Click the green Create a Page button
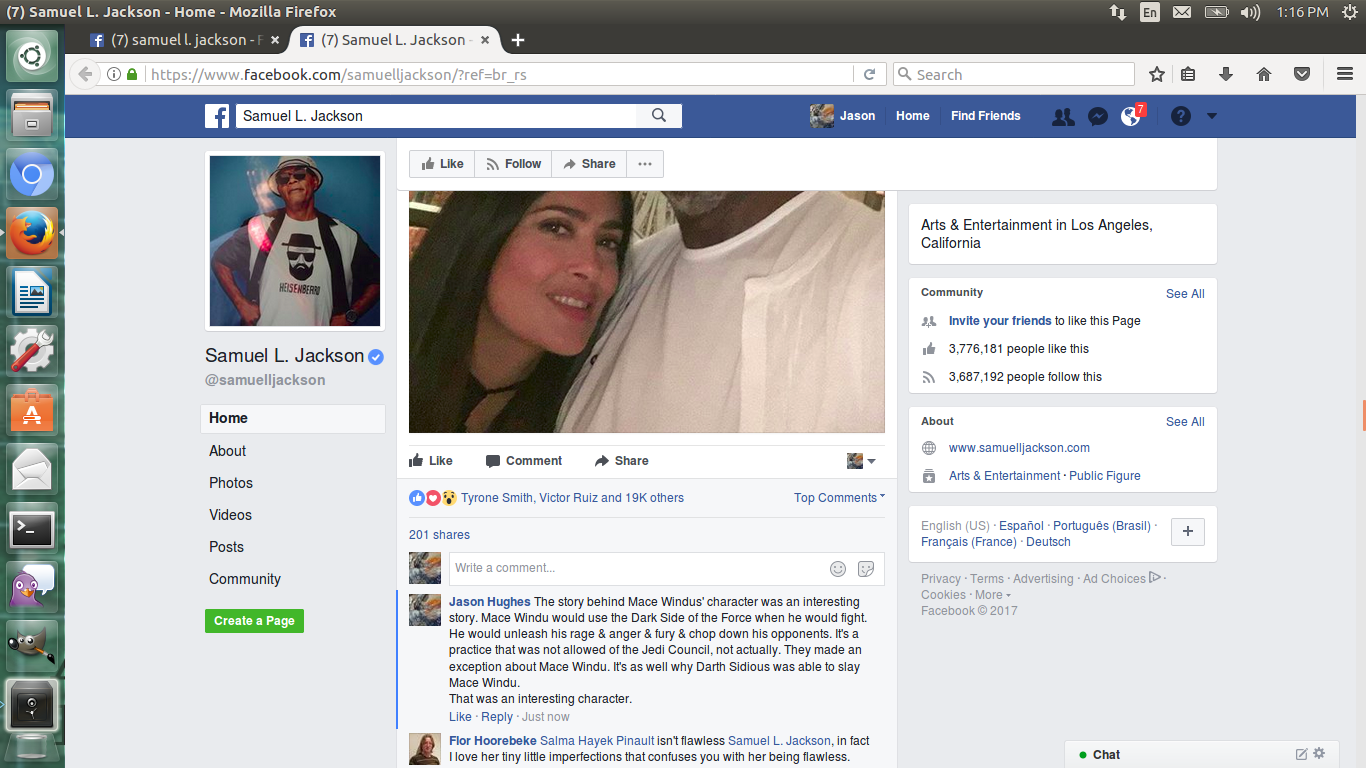The width and height of the screenshot is (1366, 768). tap(254, 621)
